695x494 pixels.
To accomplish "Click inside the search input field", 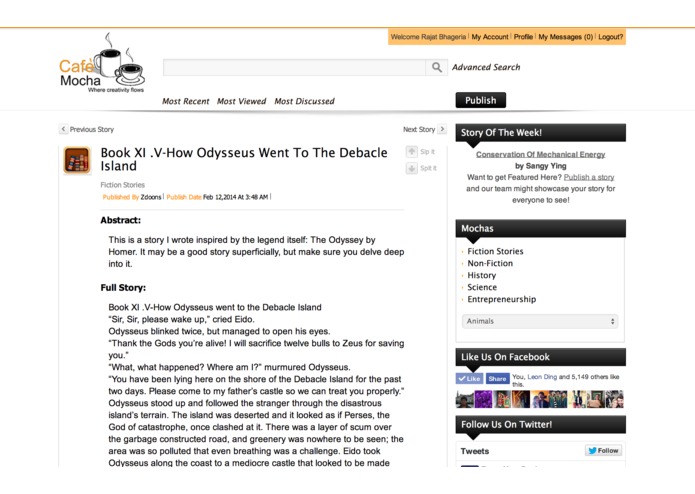I will (294, 67).
